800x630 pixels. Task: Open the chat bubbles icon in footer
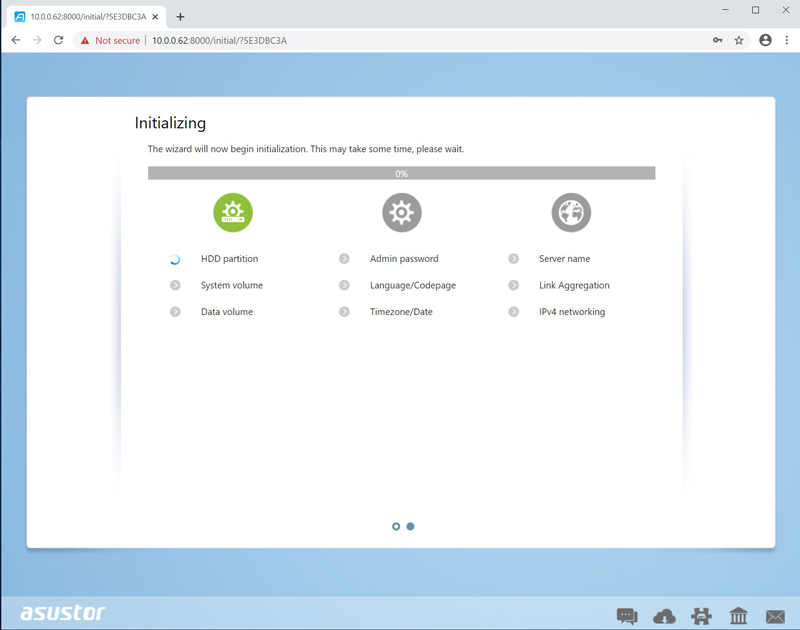[627, 616]
